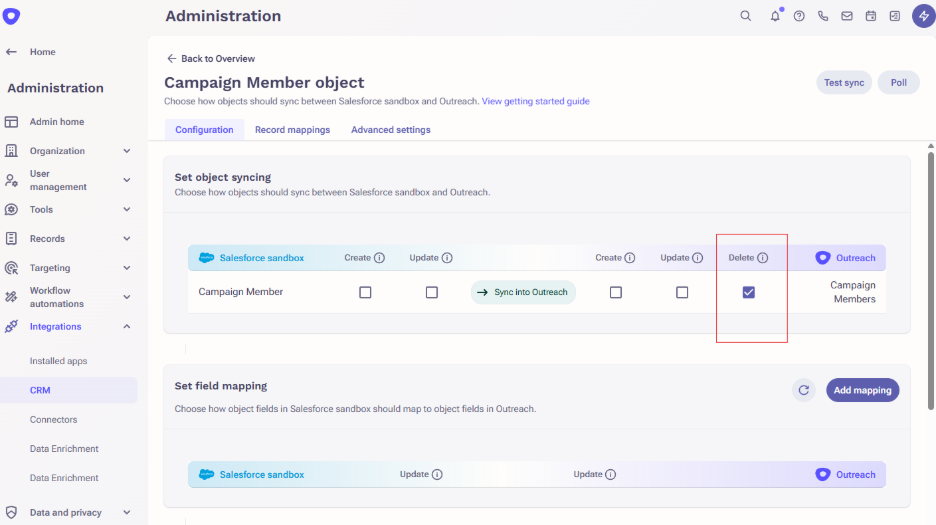Click Salesforce cloud icon in object syncing header

(x=207, y=257)
